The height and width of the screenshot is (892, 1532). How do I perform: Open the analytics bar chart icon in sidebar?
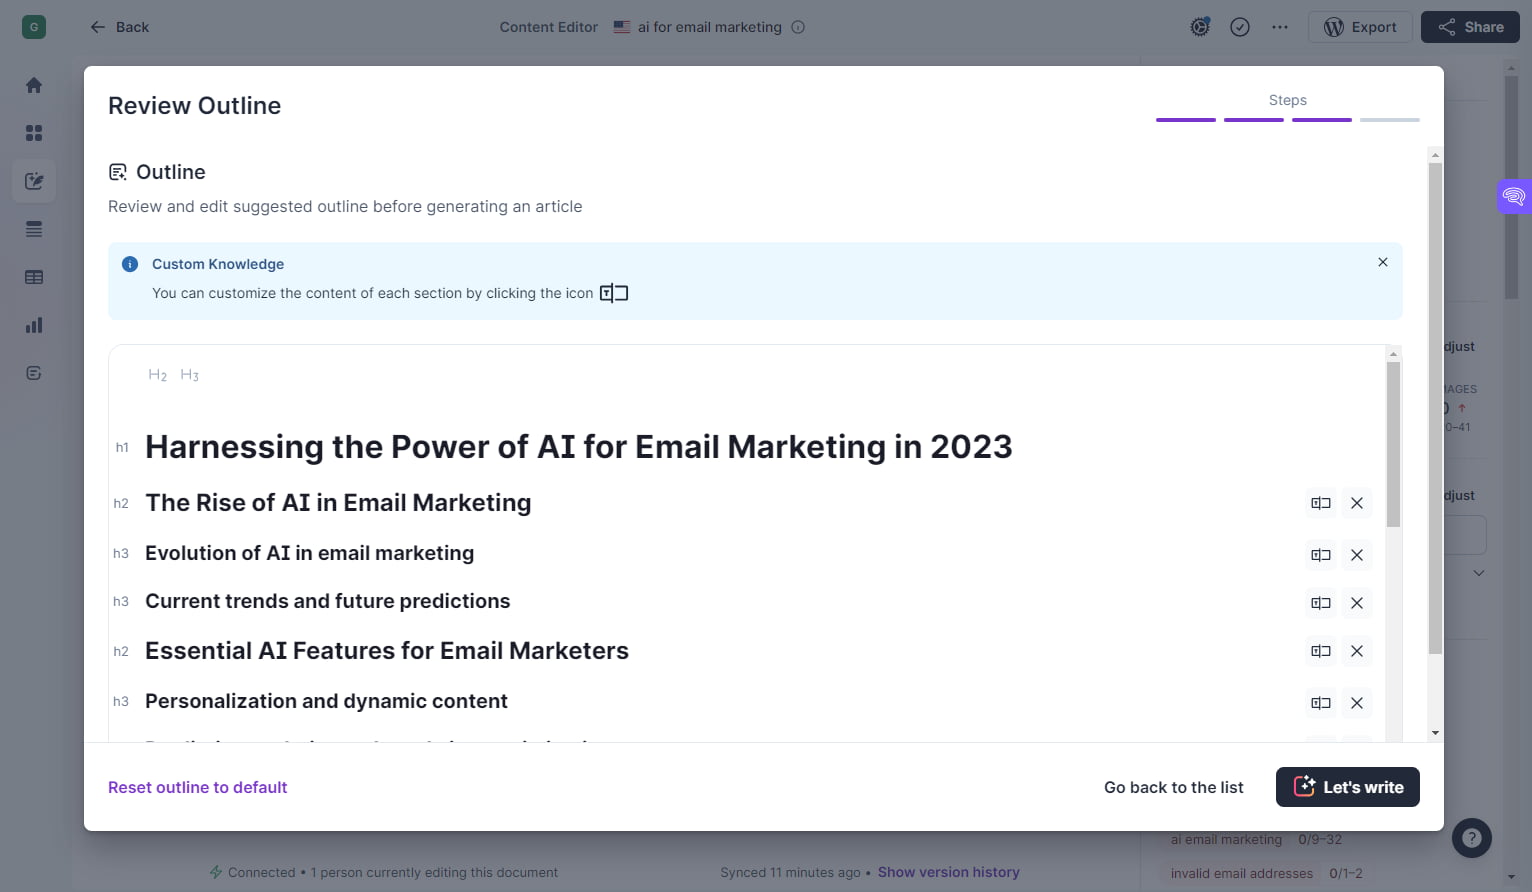tap(33, 325)
